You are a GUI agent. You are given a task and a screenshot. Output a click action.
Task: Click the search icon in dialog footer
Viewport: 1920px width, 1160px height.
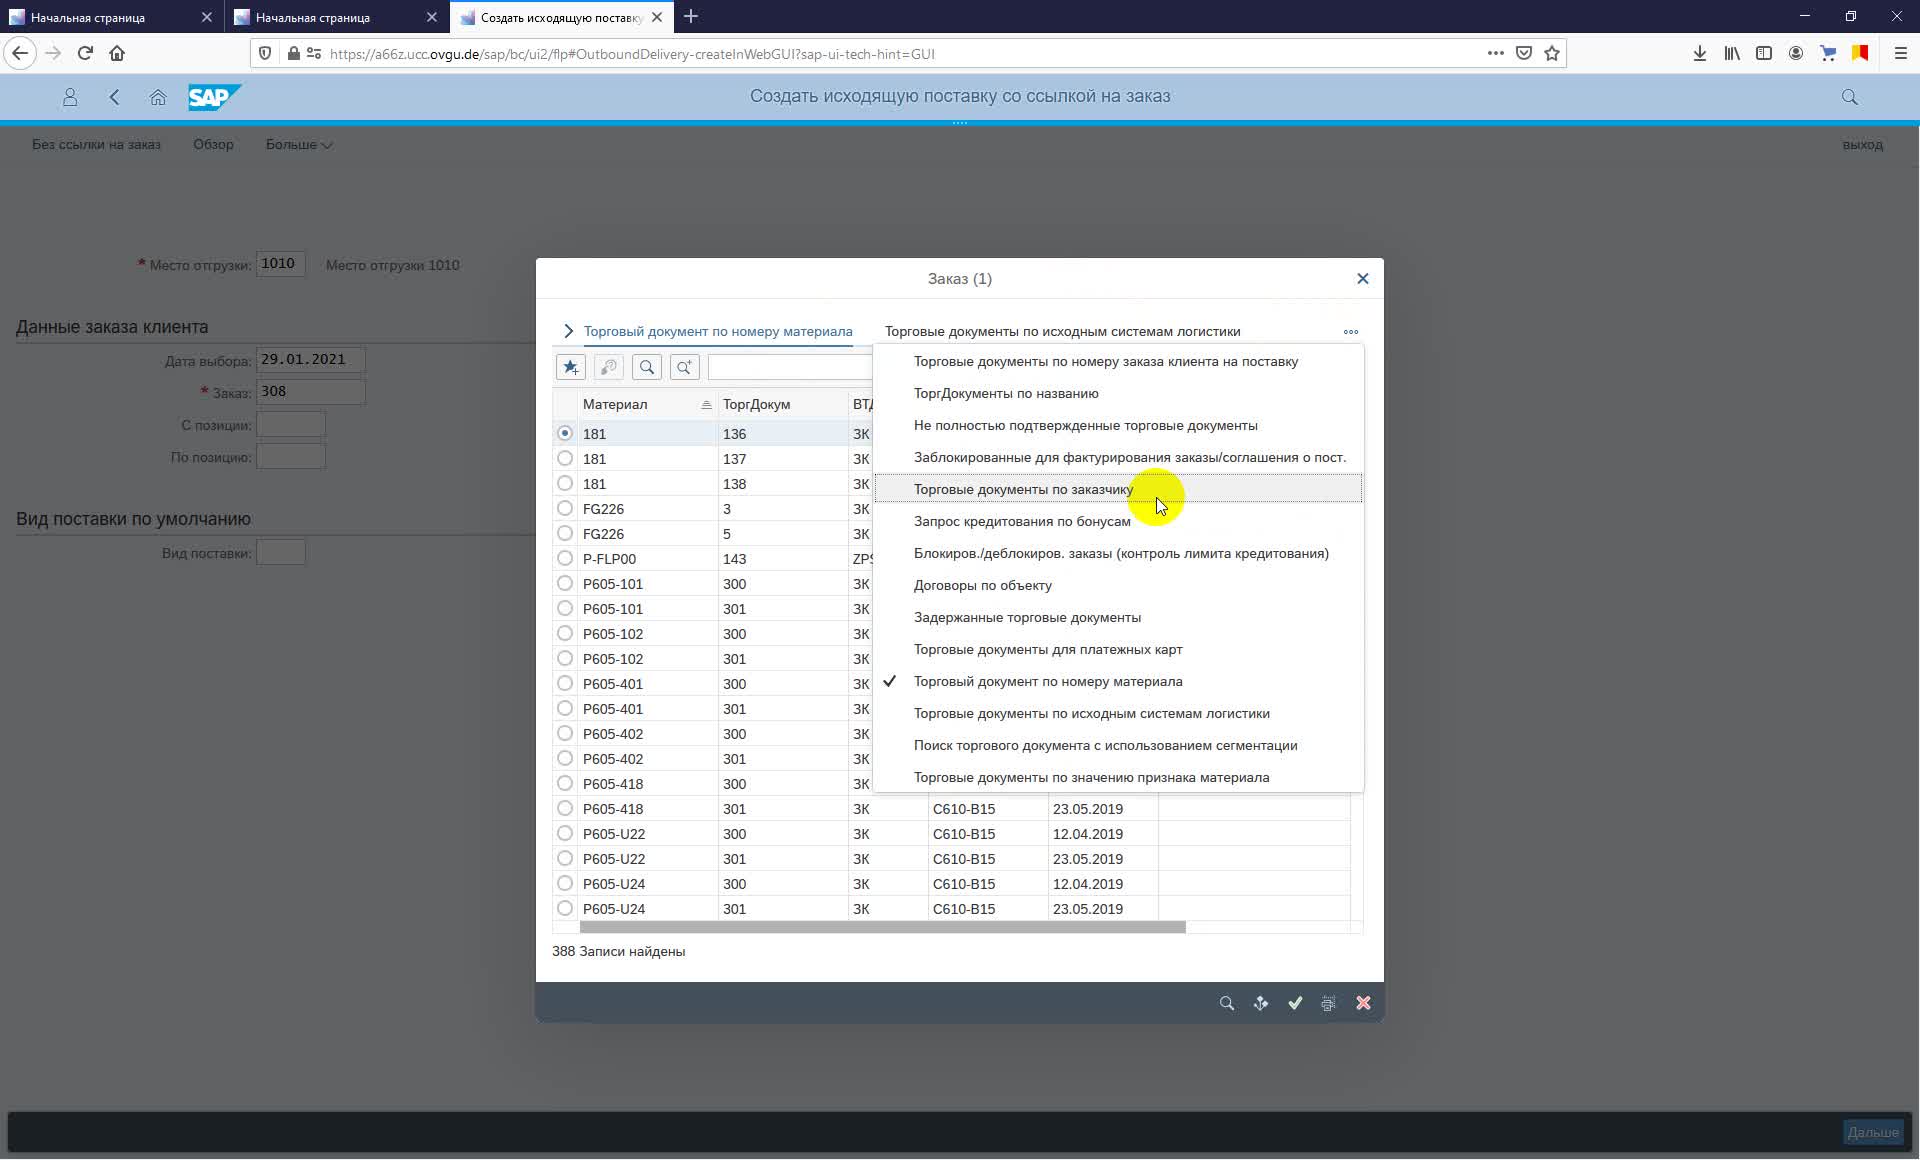tap(1227, 1003)
